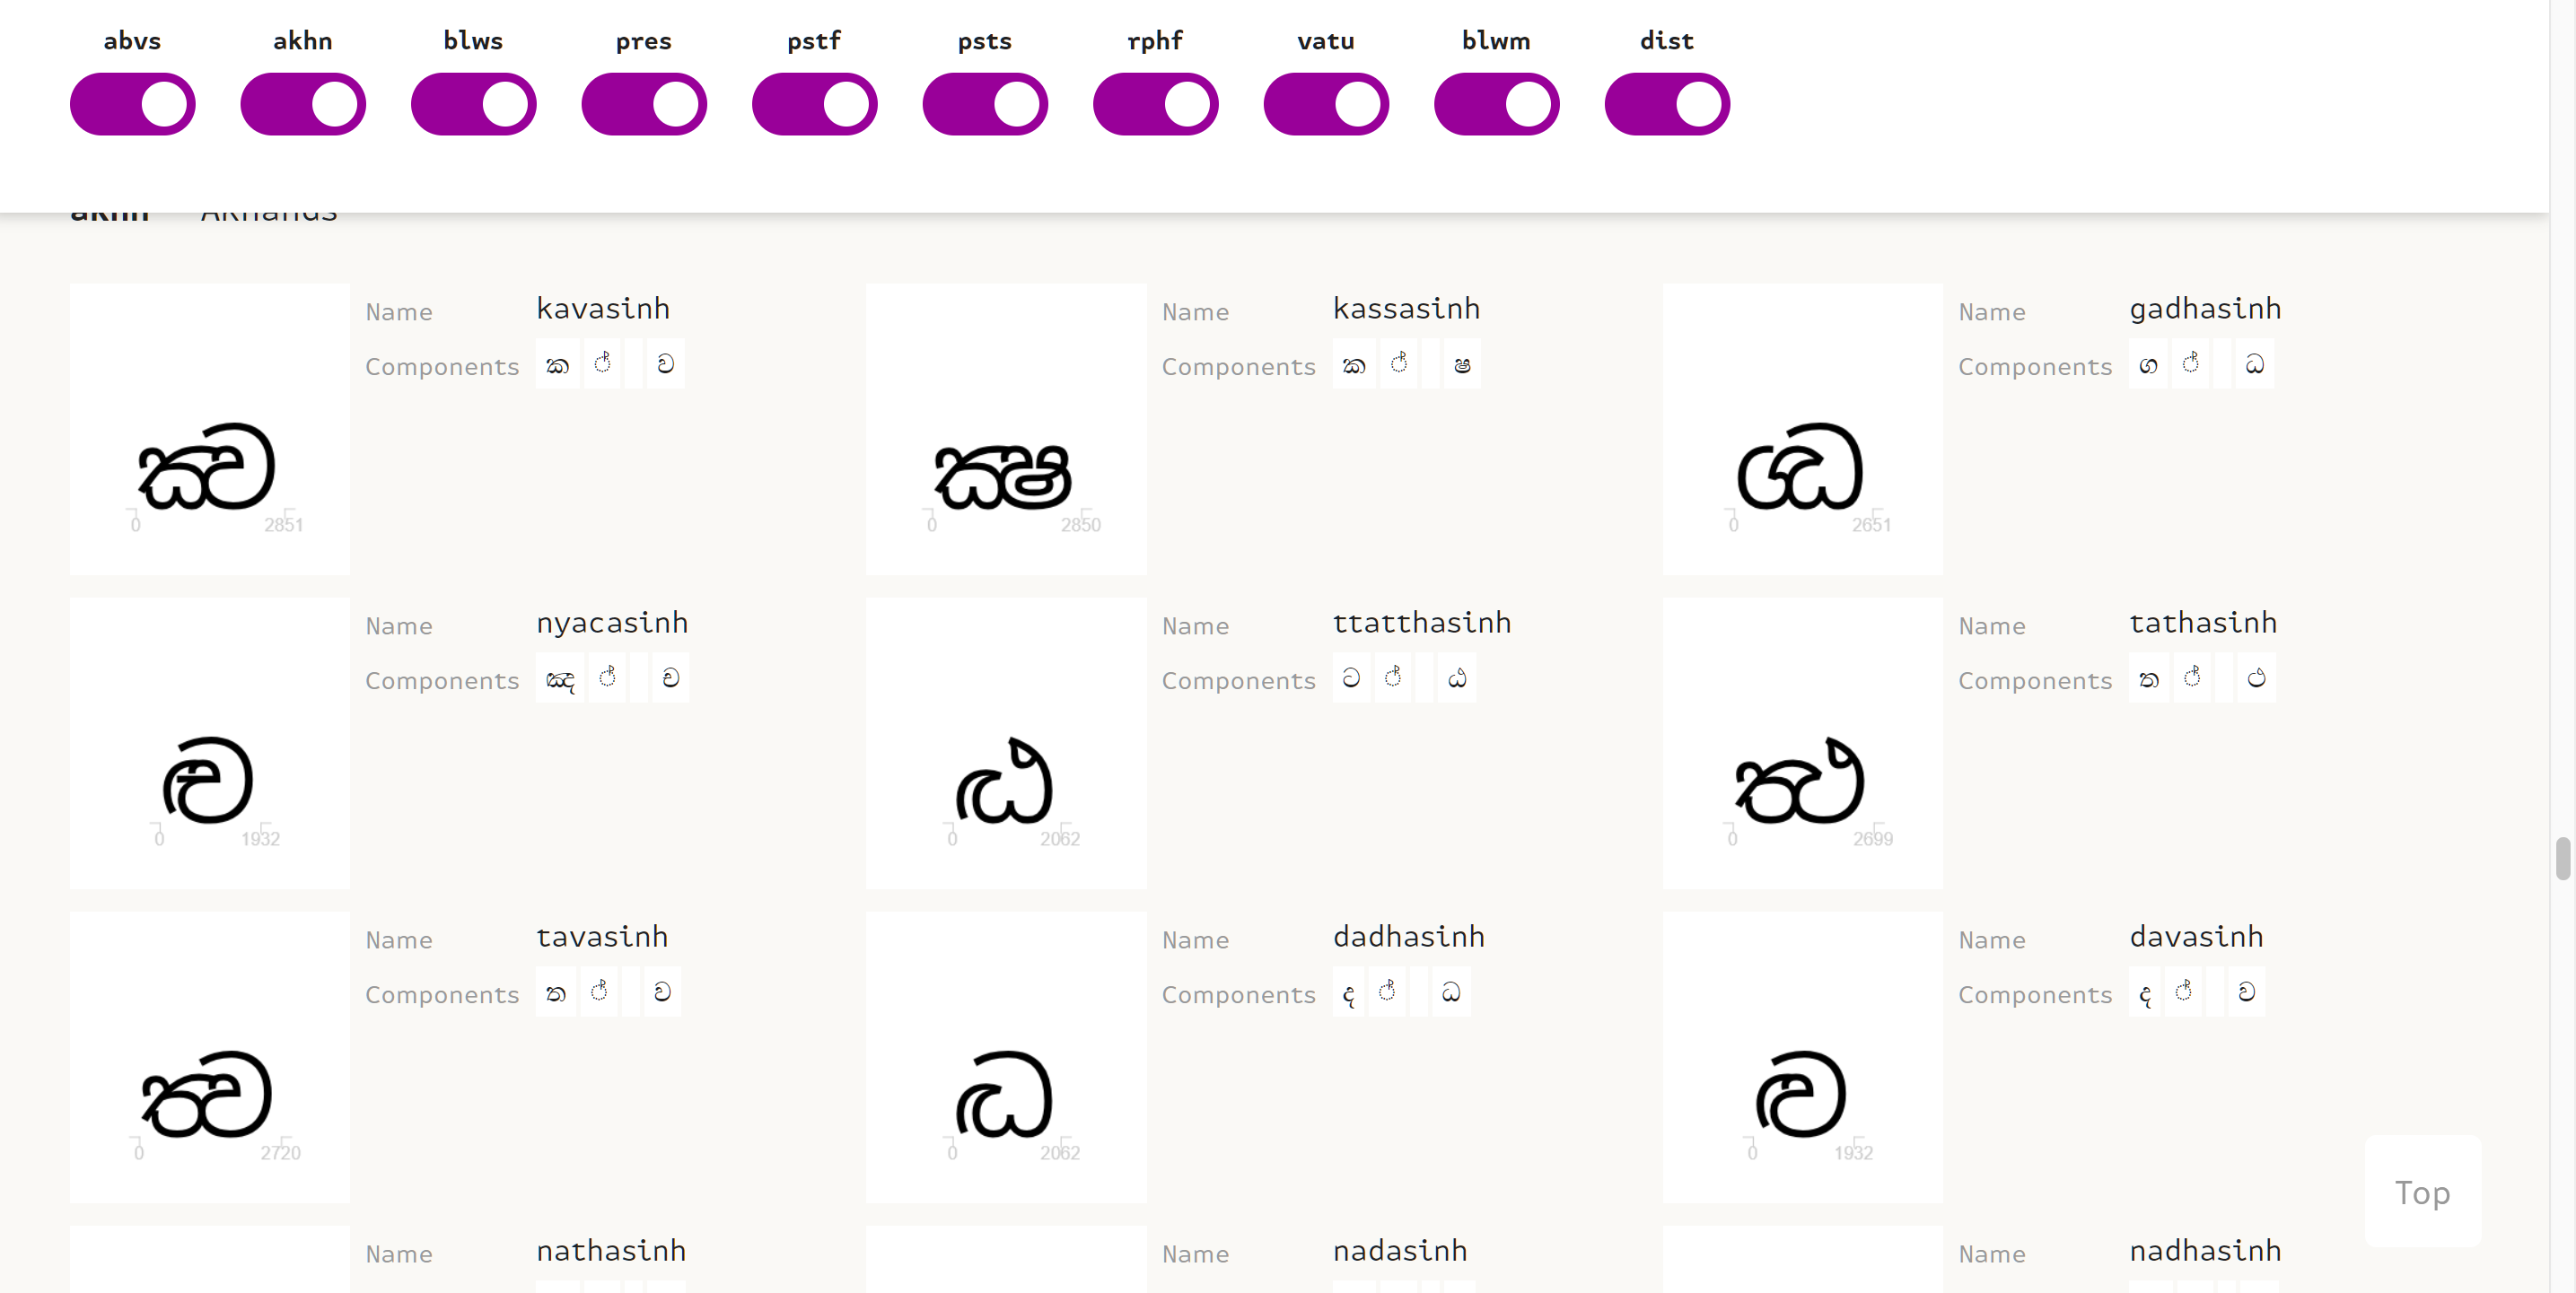Click last component glyph of ttatthasinh

(1456, 679)
